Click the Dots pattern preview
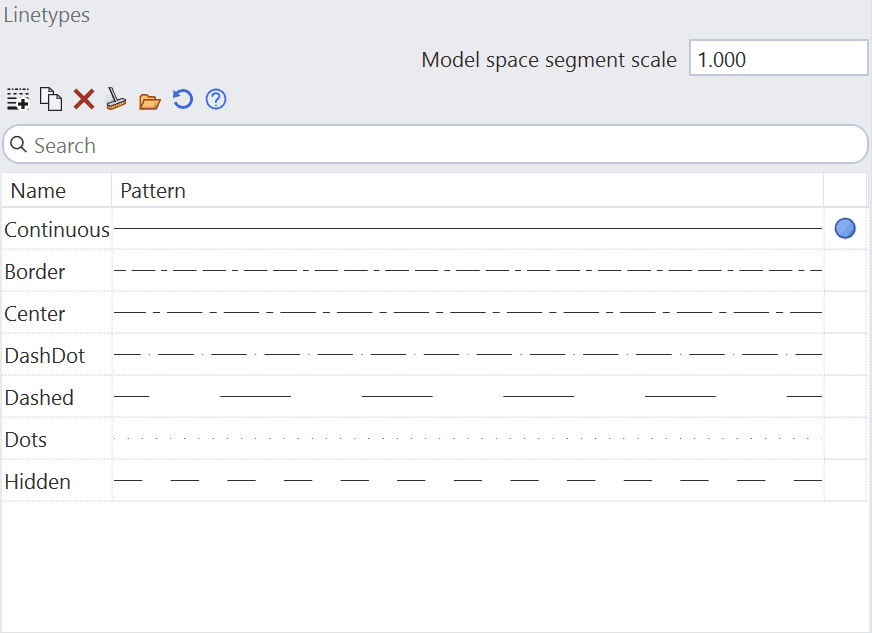 coord(468,438)
